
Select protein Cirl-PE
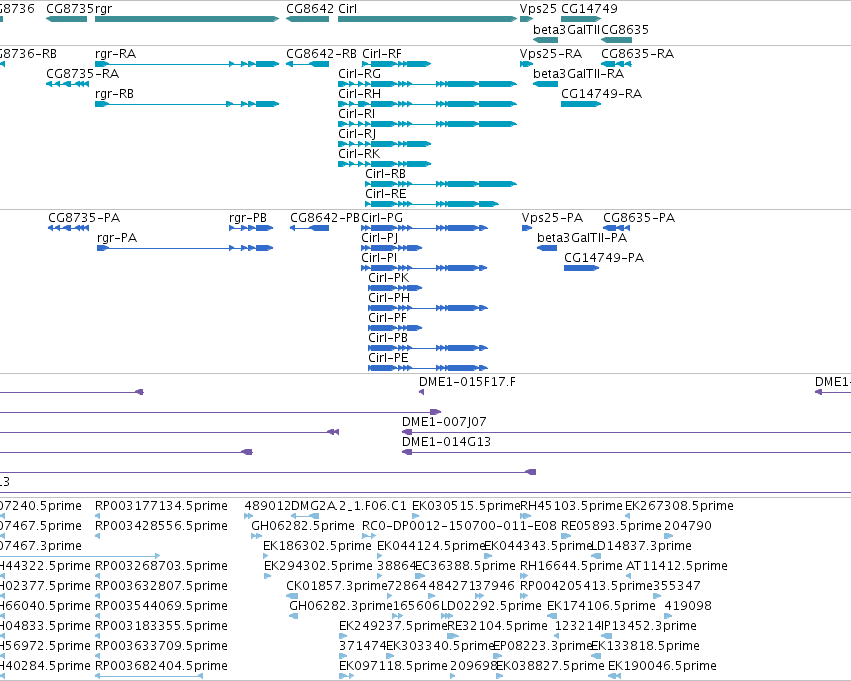(428, 368)
